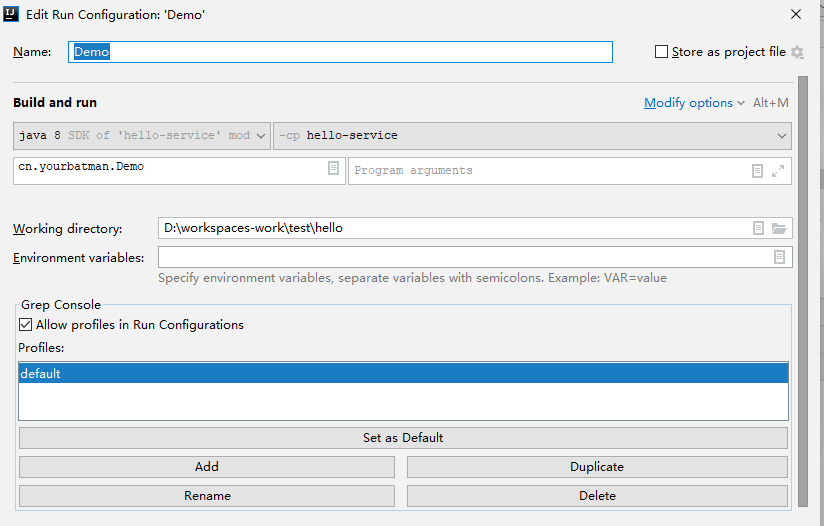Click the gear icon beside Store as project file

(x=797, y=52)
